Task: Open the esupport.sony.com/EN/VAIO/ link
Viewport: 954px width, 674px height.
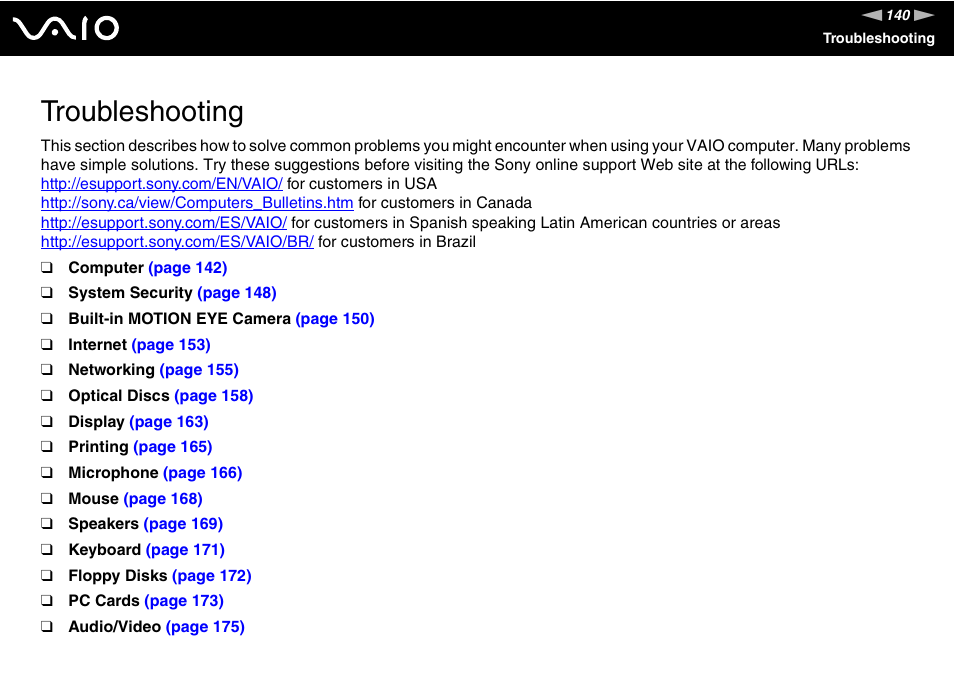Action: click(162, 184)
